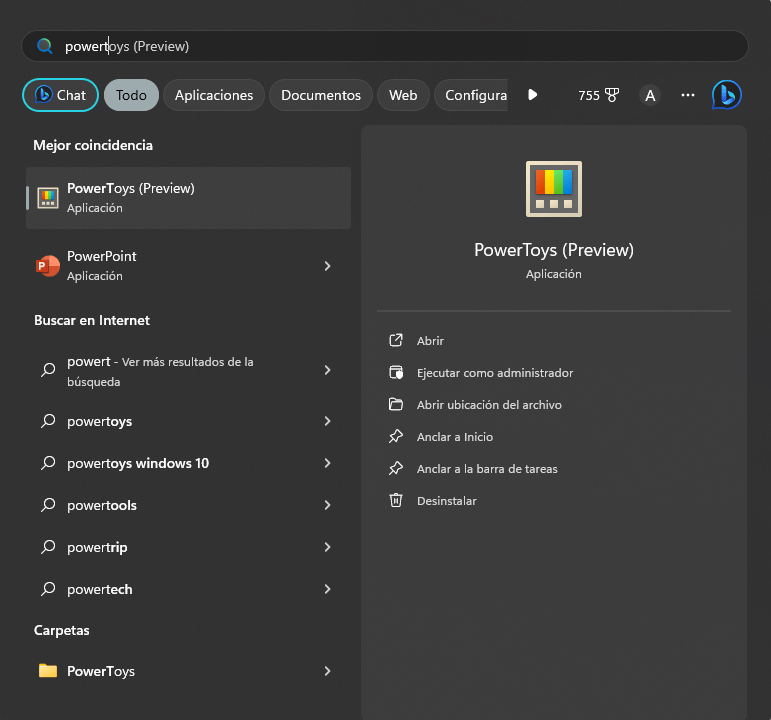
Task: Click the pin icon beside Anclar a Inicio
Action: click(x=396, y=436)
